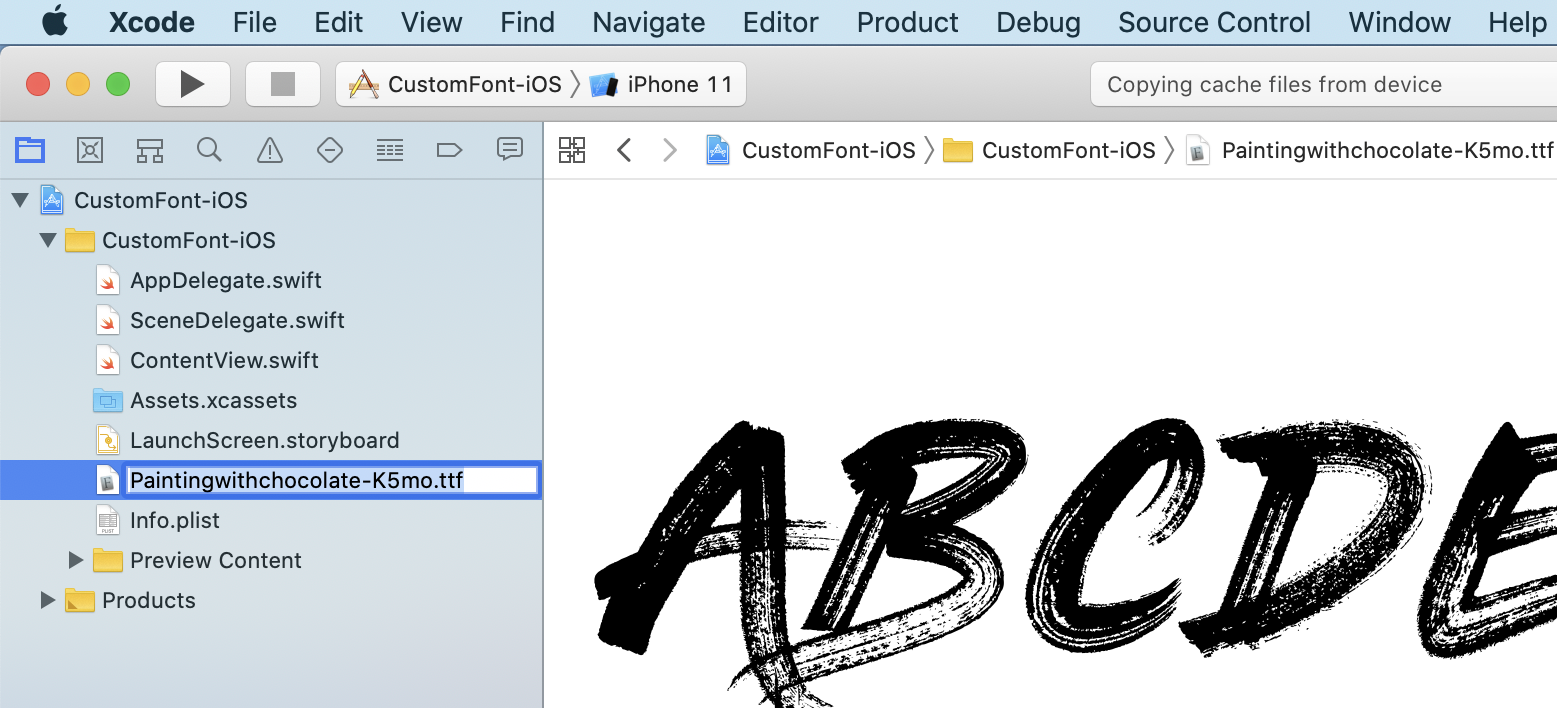The width and height of the screenshot is (1557, 708).
Task: Show the Issue navigator warning icon
Action: (269, 150)
